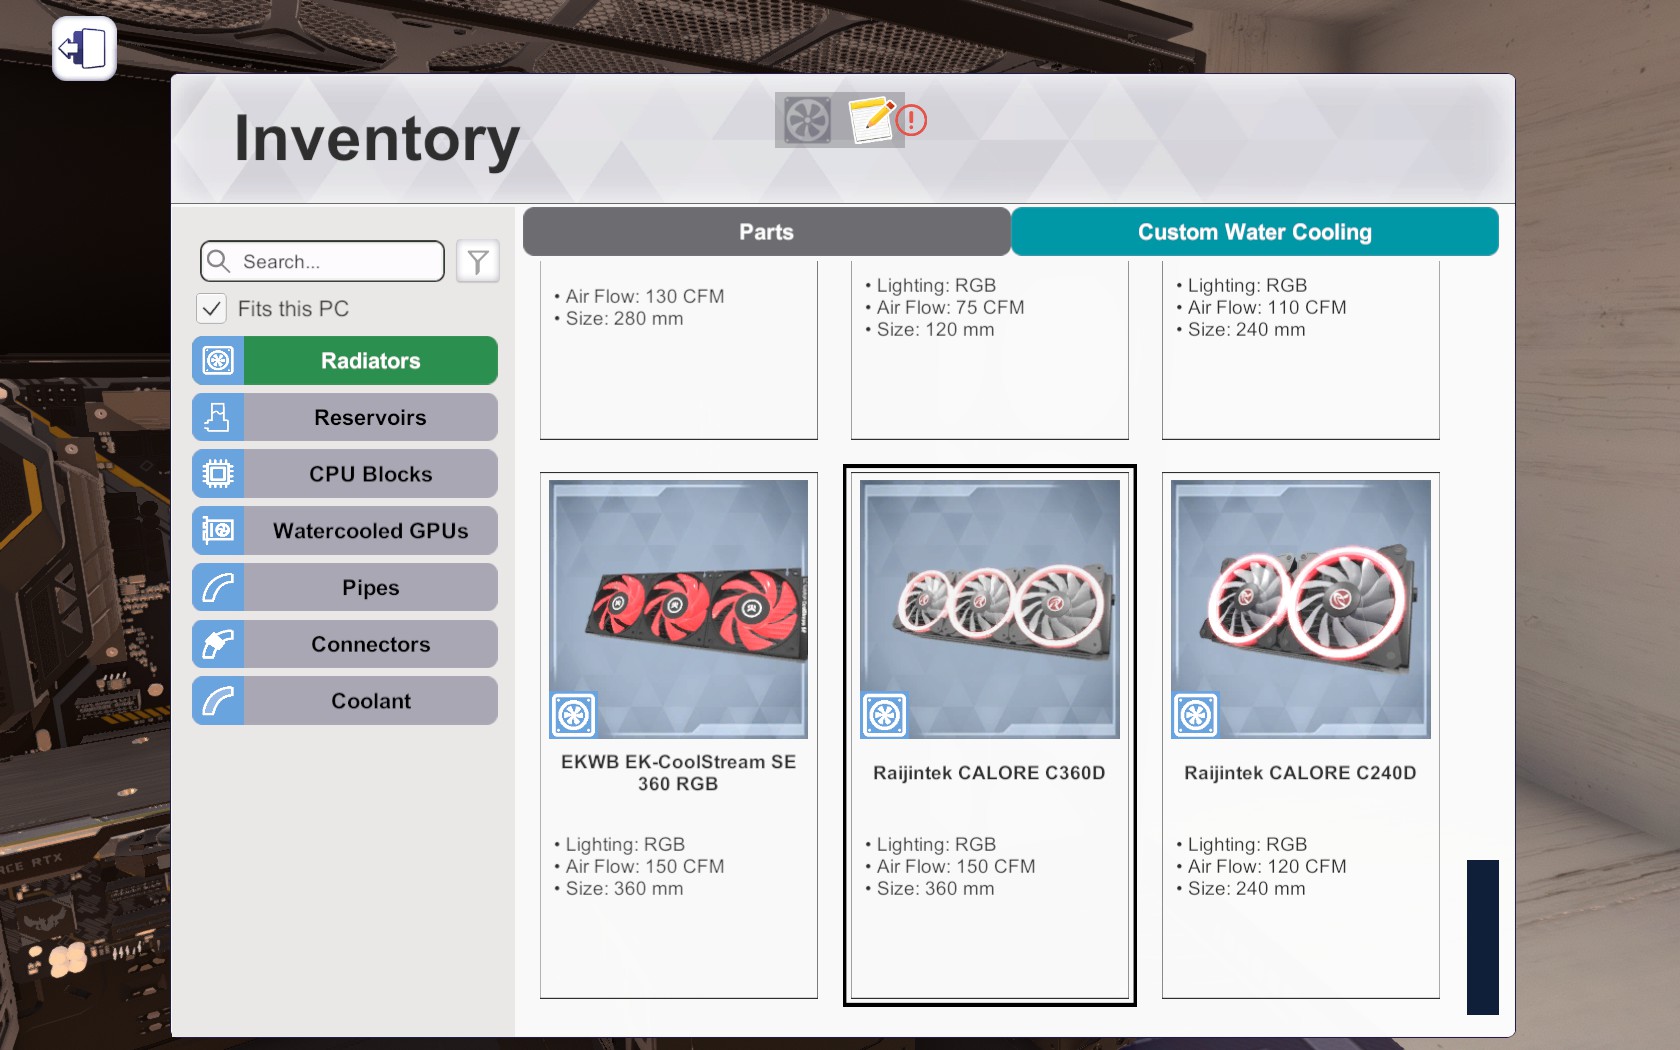Image resolution: width=1680 pixels, height=1050 pixels.
Task: Click 'Size: 360 mm' on EKWB card
Action: pos(624,889)
